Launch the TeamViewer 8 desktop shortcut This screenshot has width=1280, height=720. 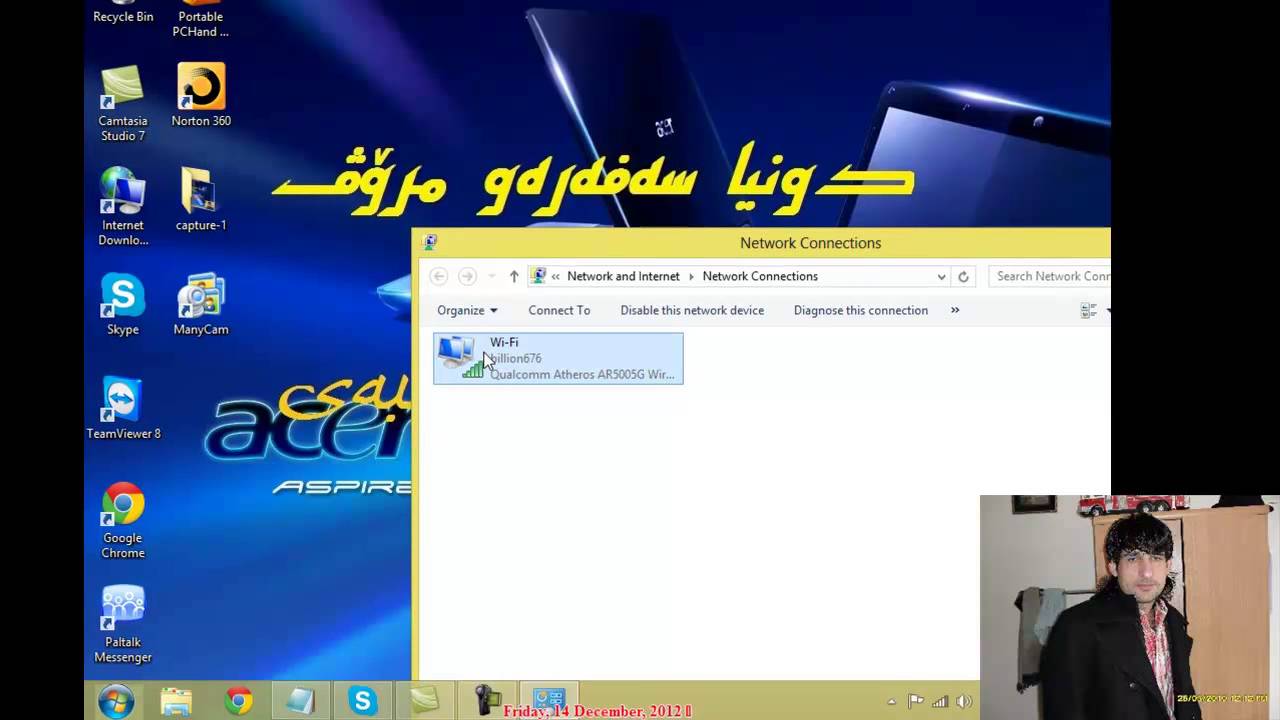123,408
